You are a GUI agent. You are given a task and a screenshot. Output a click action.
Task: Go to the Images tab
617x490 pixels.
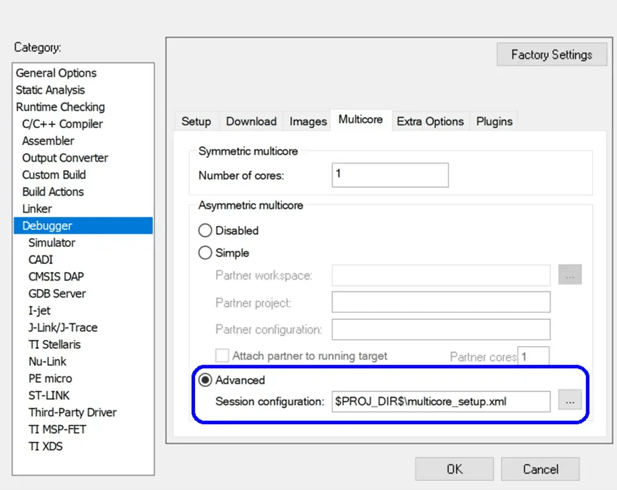point(308,121)
